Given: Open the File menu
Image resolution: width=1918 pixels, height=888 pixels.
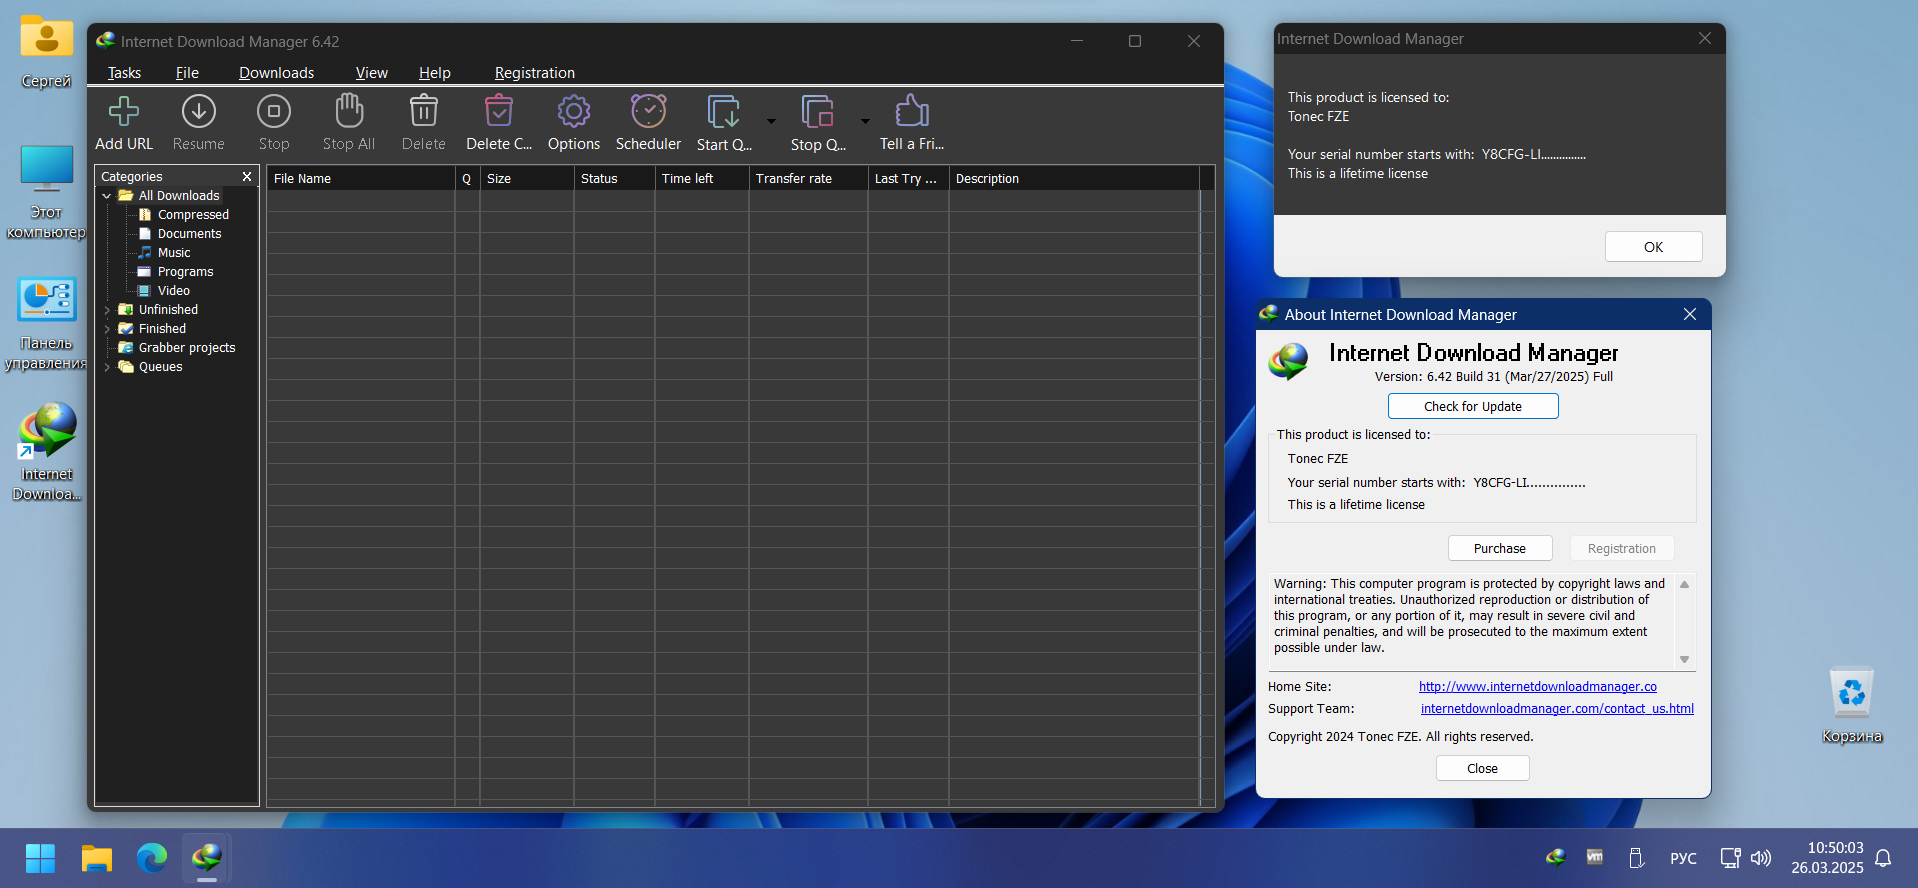Looking at the screenshot, I should (187, 73).
